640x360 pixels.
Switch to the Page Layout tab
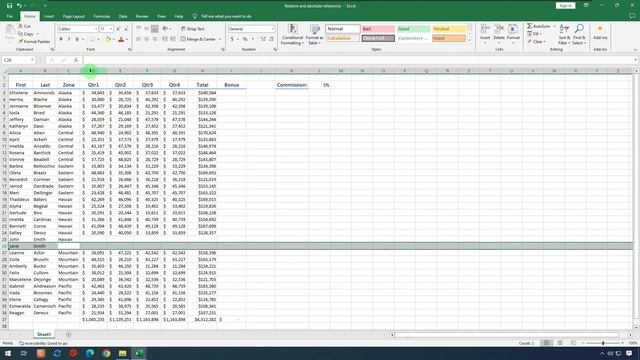pos(74,16)
